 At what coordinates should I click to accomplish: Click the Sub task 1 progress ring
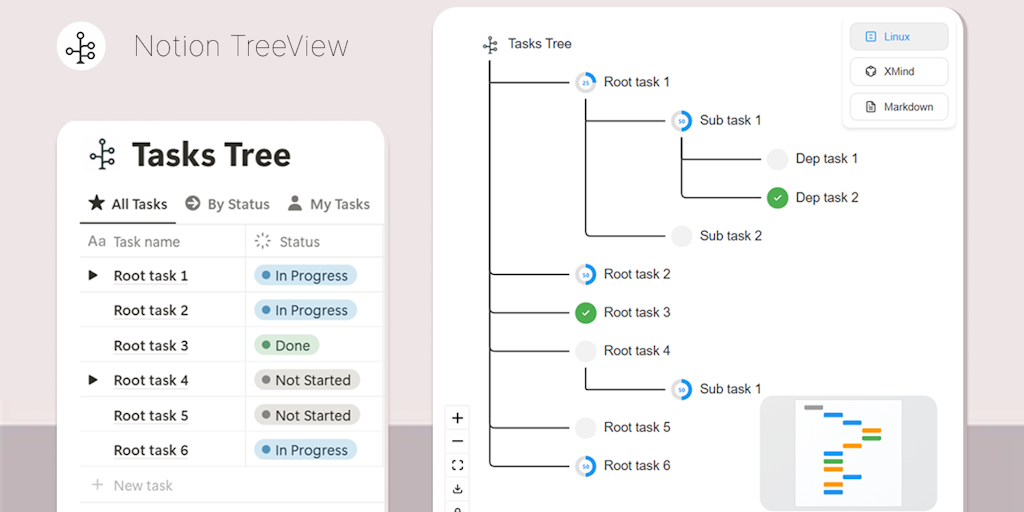tap(682, 121)
